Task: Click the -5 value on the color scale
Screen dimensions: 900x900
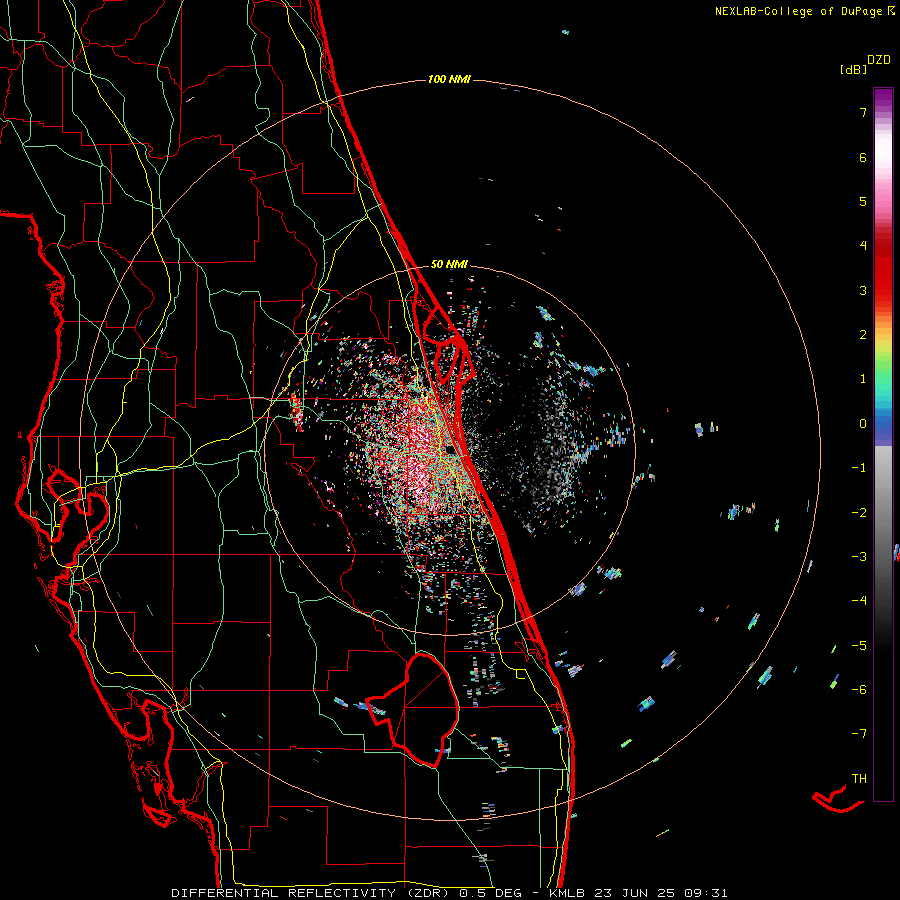Action: tap(859, 645)
